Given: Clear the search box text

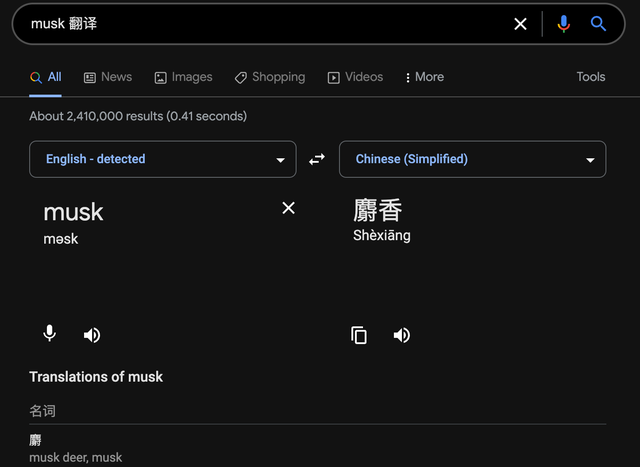Looking at the screenshot, I should [520, 24].
